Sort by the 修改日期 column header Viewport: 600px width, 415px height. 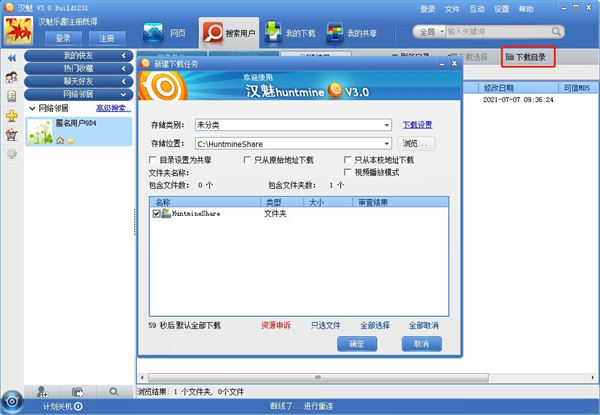(518, 88)
